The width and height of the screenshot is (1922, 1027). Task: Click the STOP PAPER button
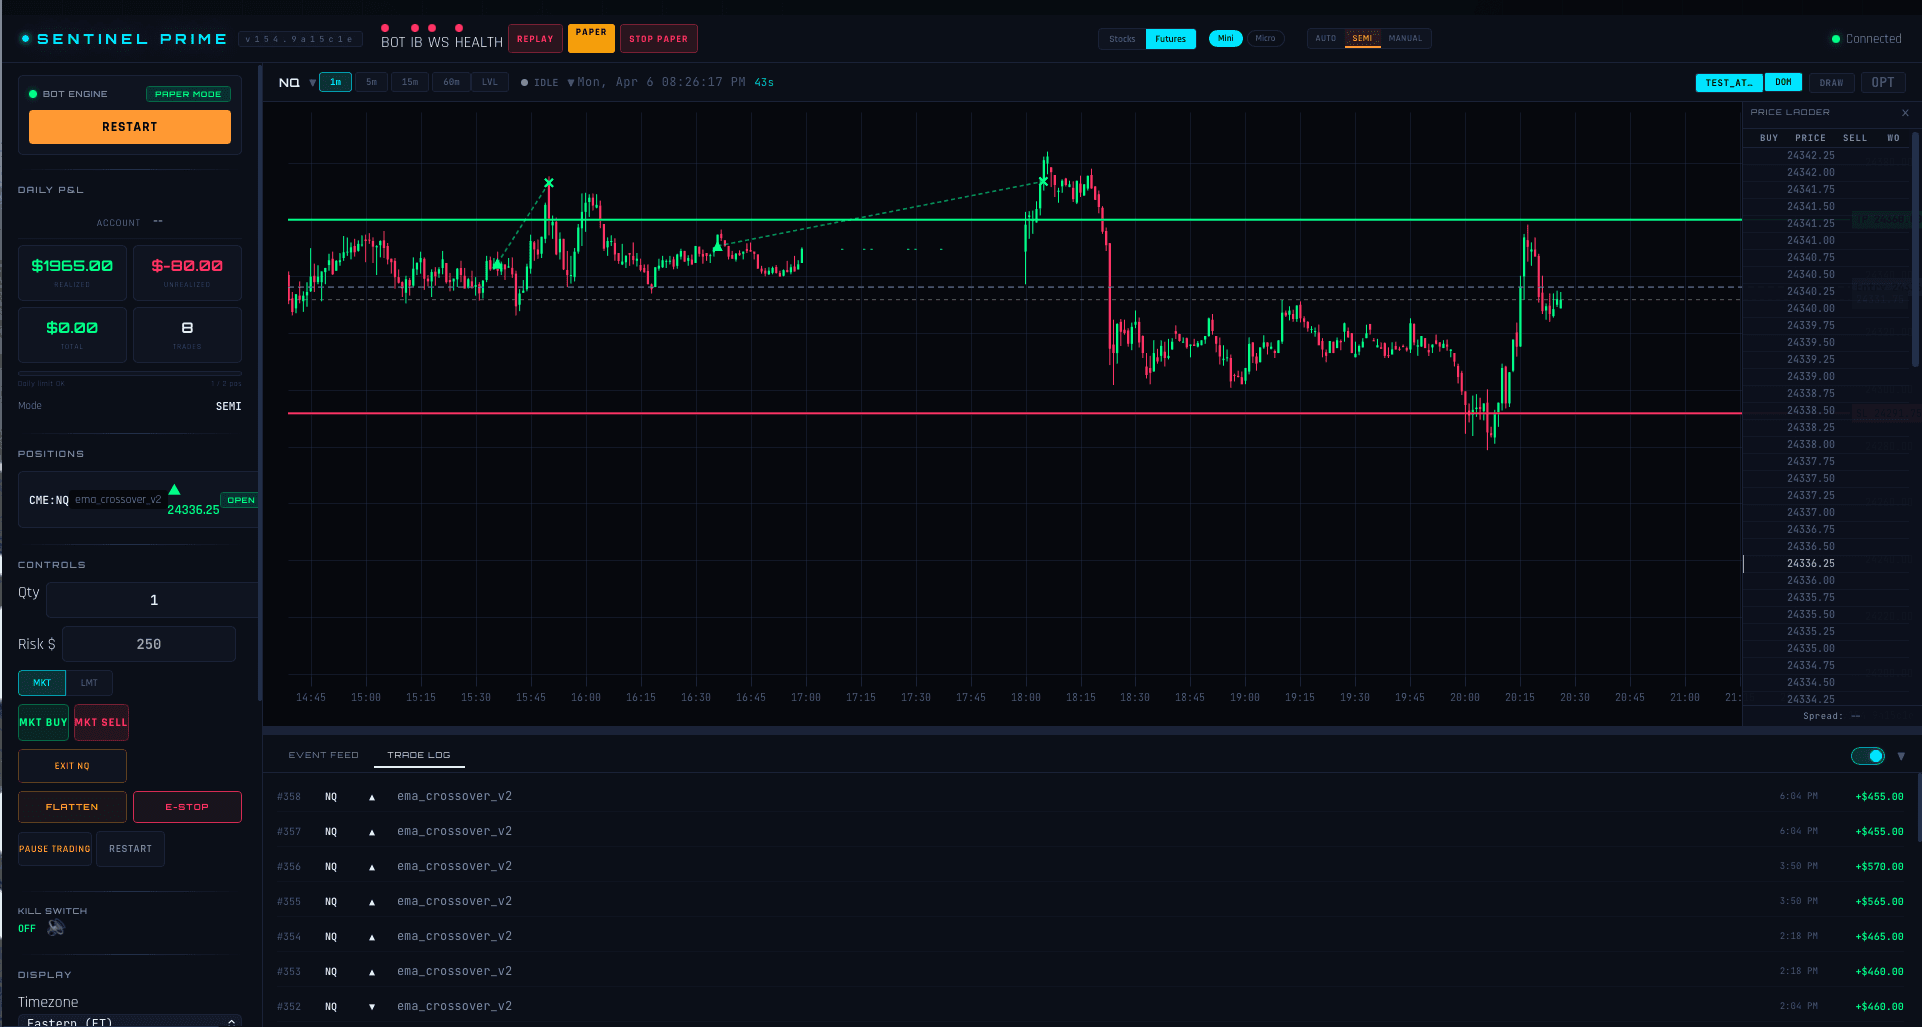pos(658,39)
